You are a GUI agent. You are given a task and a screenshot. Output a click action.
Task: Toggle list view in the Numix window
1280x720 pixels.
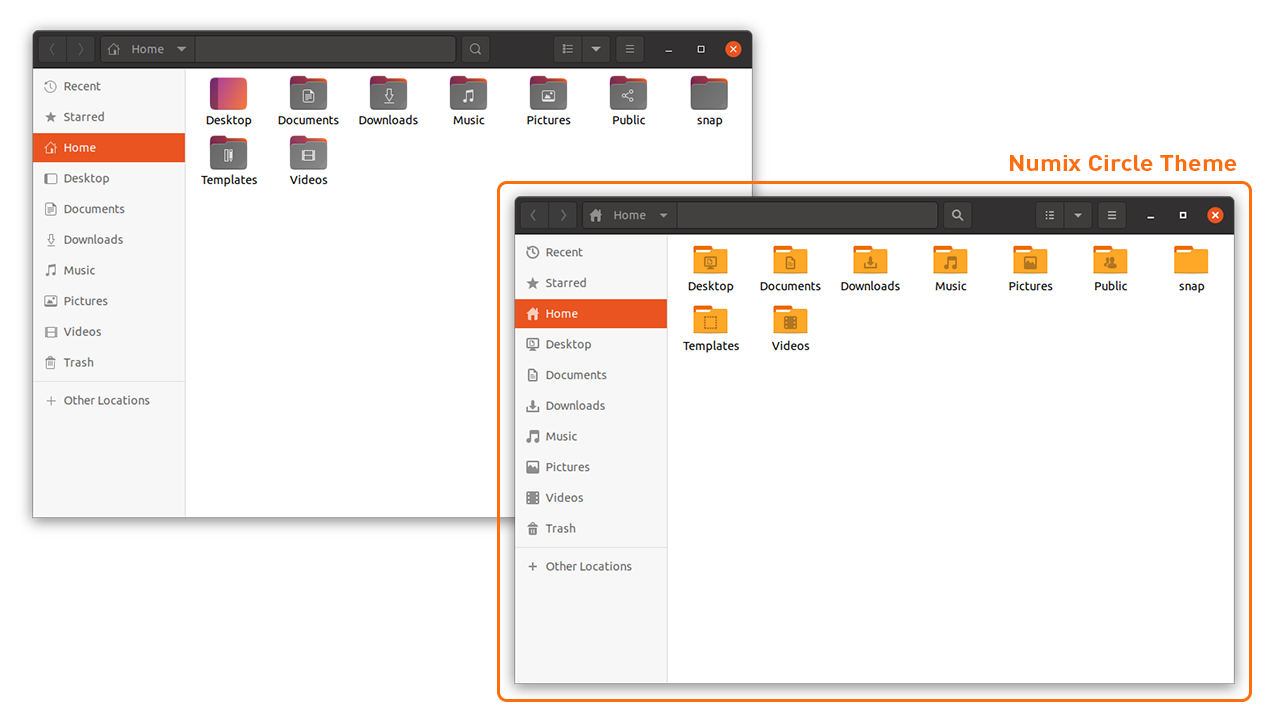(1050, 215)
